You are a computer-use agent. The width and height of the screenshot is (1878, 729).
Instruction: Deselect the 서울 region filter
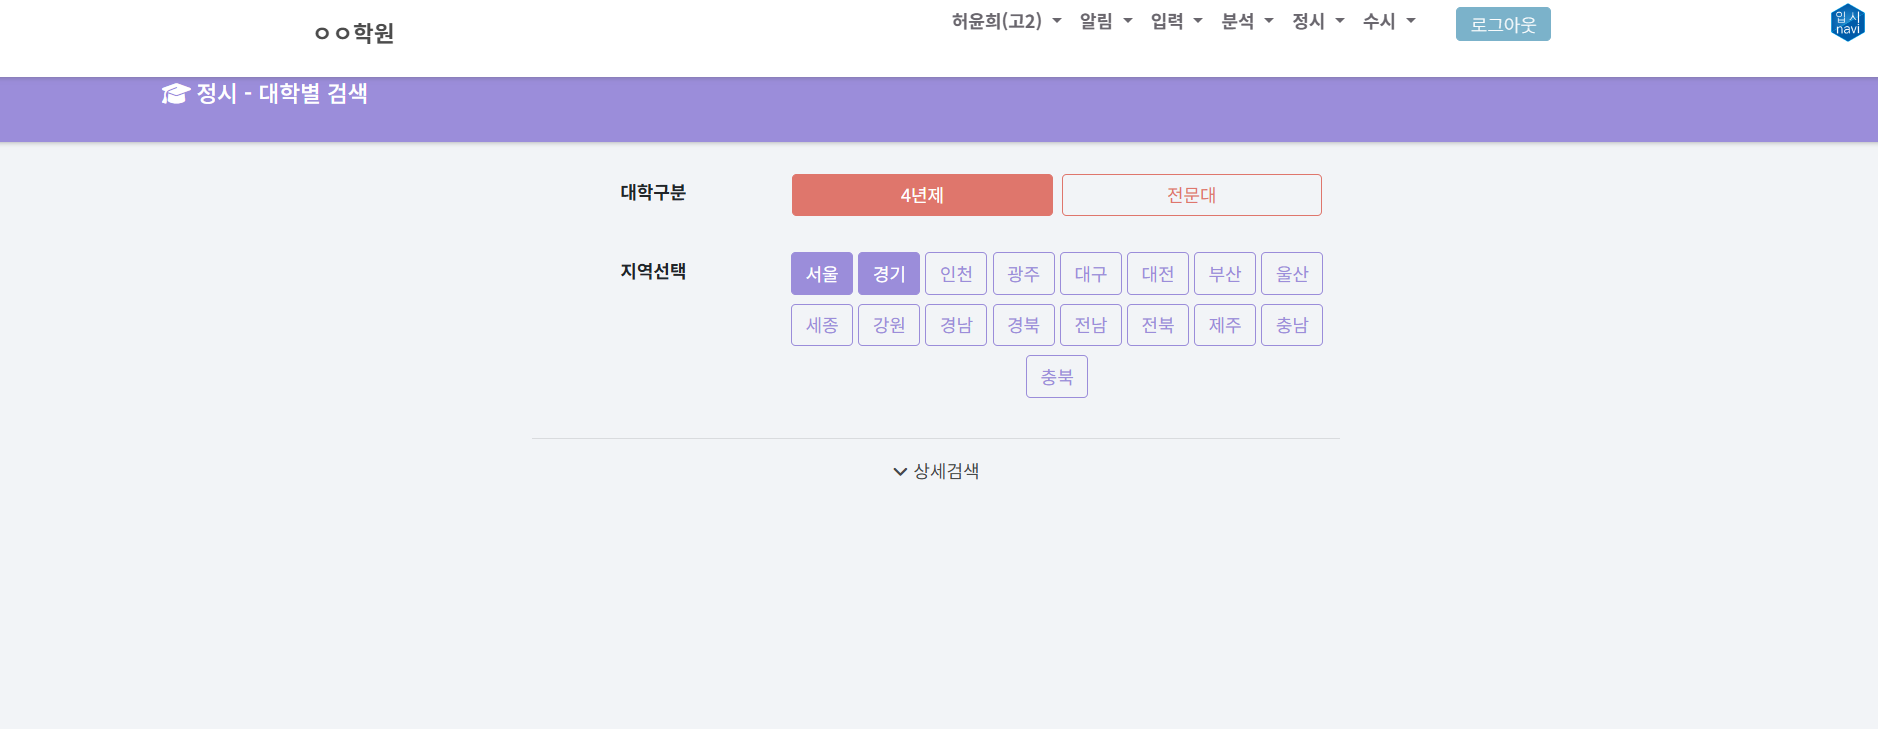point(821,274)
